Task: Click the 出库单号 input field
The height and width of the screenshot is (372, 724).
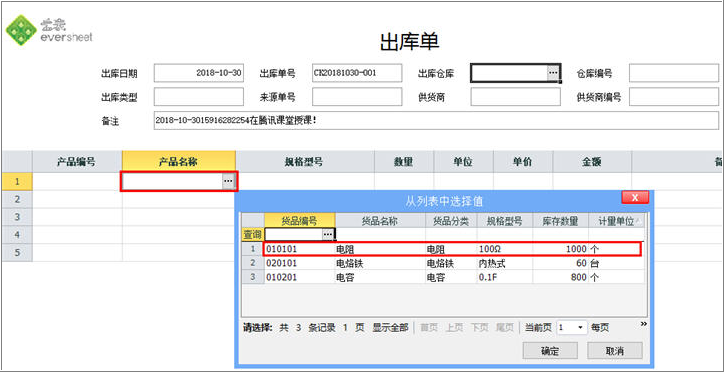Action: pyautogui.click(x=357, y=73)
